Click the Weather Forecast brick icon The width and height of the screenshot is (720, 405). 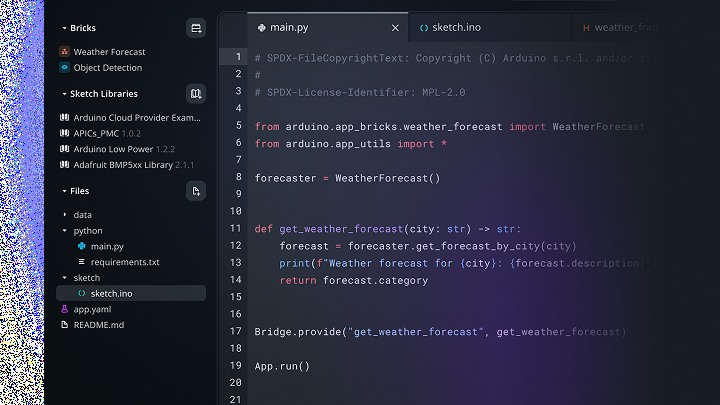[64, 52]
